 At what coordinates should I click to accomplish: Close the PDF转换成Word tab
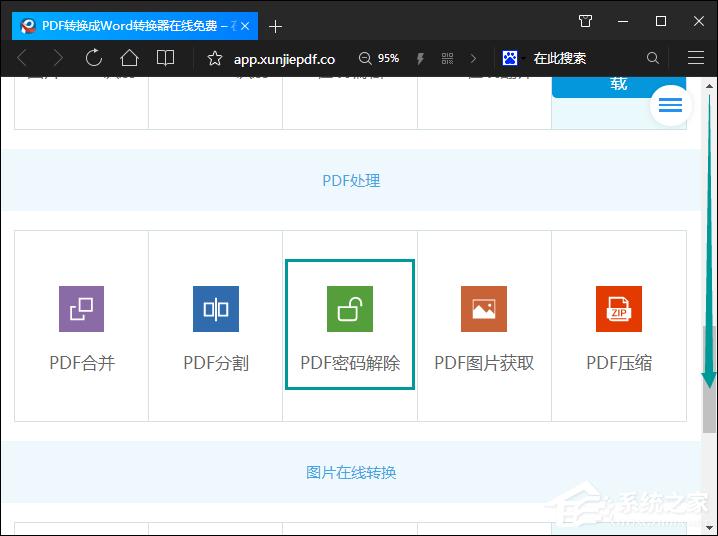[x=245, y=26]
